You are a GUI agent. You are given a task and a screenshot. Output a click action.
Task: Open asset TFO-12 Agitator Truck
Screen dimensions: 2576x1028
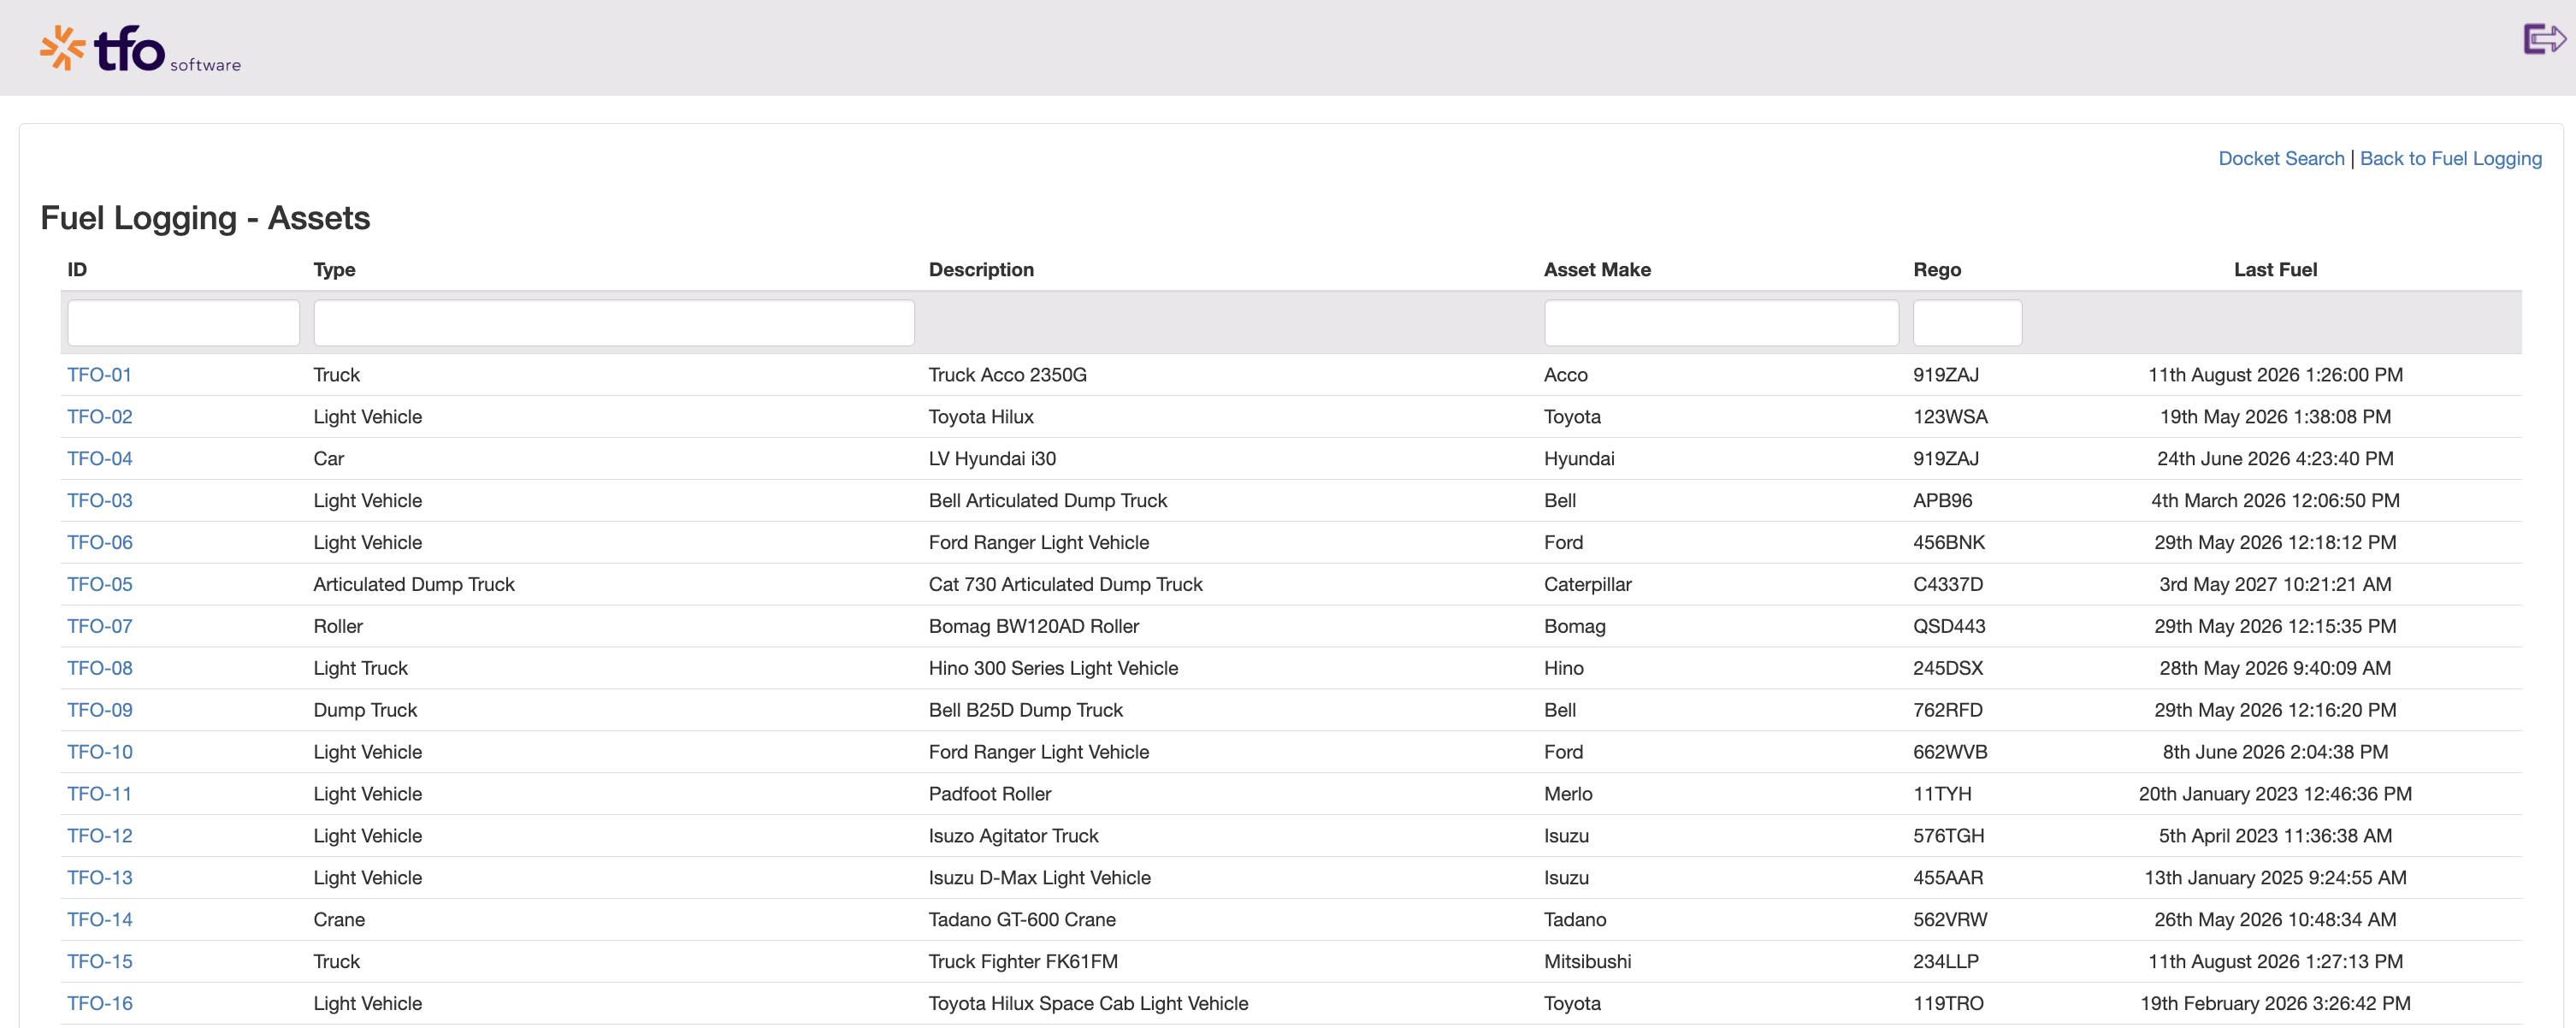[99, 836]
